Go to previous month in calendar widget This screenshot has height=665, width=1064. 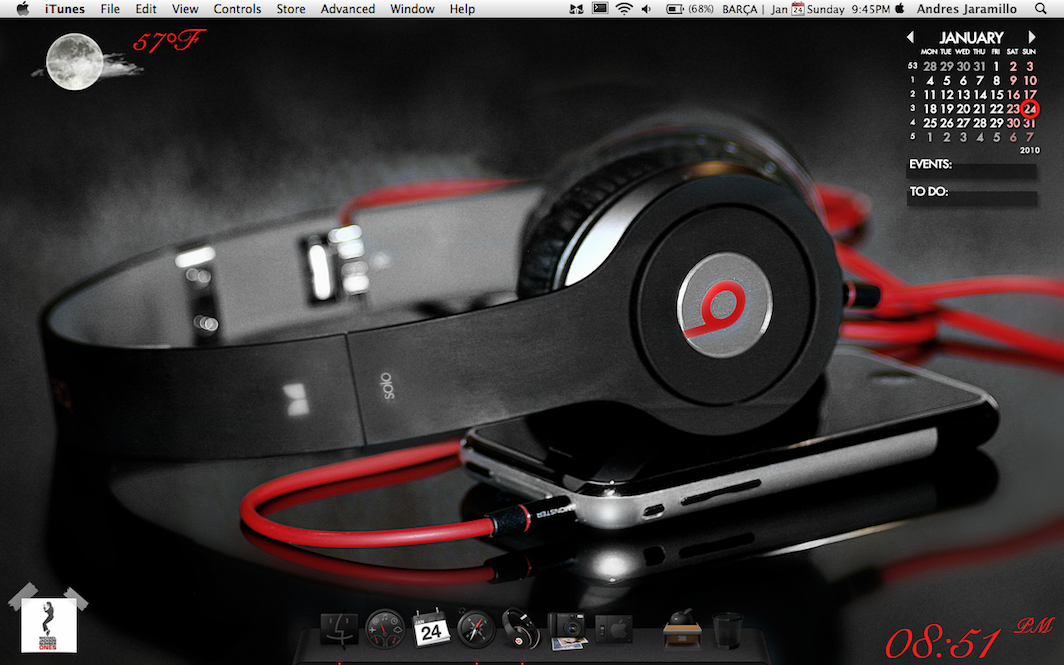(x=910, y=37)
